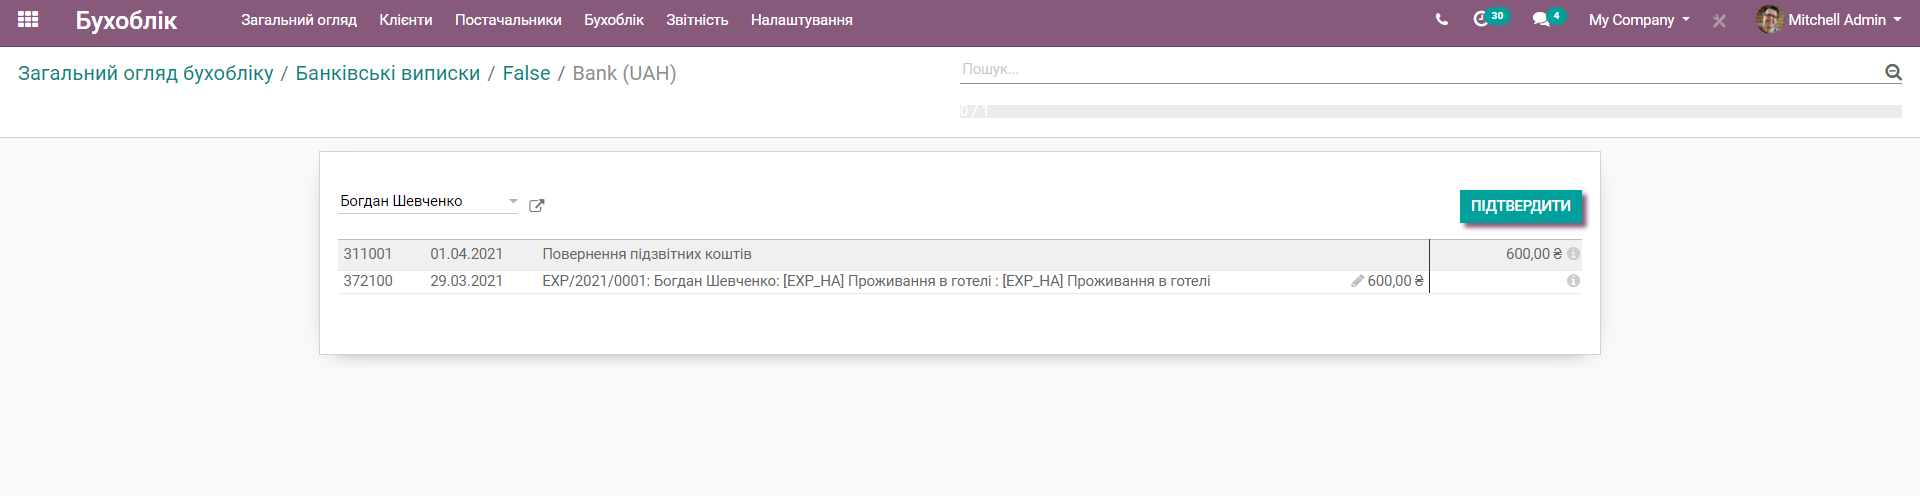Open Постачальники menu
Screen dimensions: 1920x496
tap(508, 20)
